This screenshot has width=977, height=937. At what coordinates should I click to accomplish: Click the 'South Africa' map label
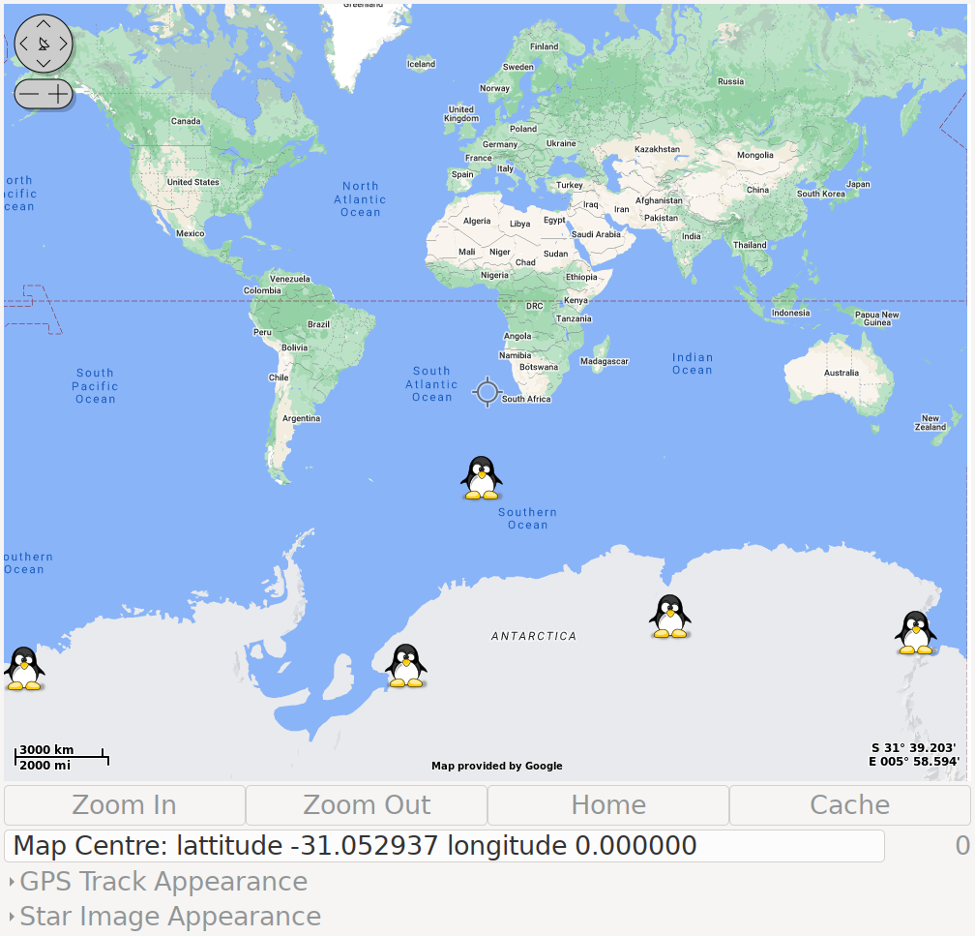527,399
